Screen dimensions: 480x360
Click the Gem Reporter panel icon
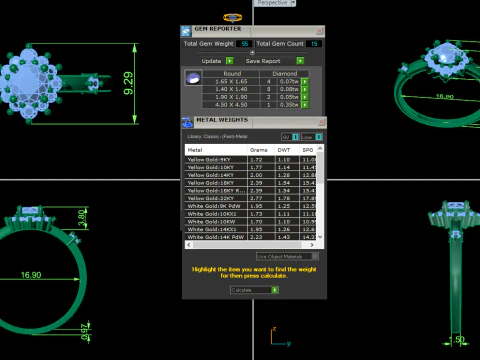[186, 31]
